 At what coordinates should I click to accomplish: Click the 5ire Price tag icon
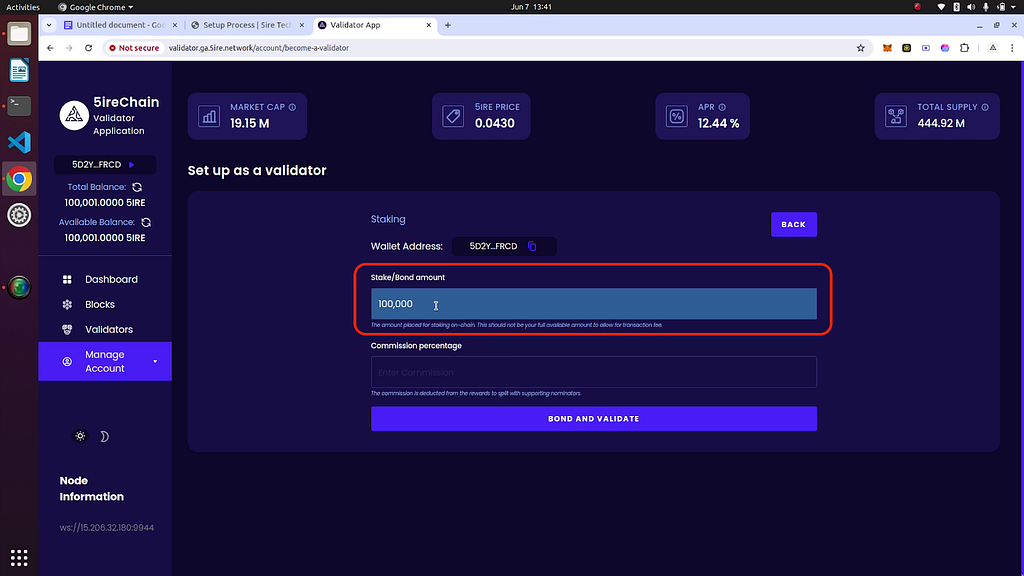click(453, 116)
